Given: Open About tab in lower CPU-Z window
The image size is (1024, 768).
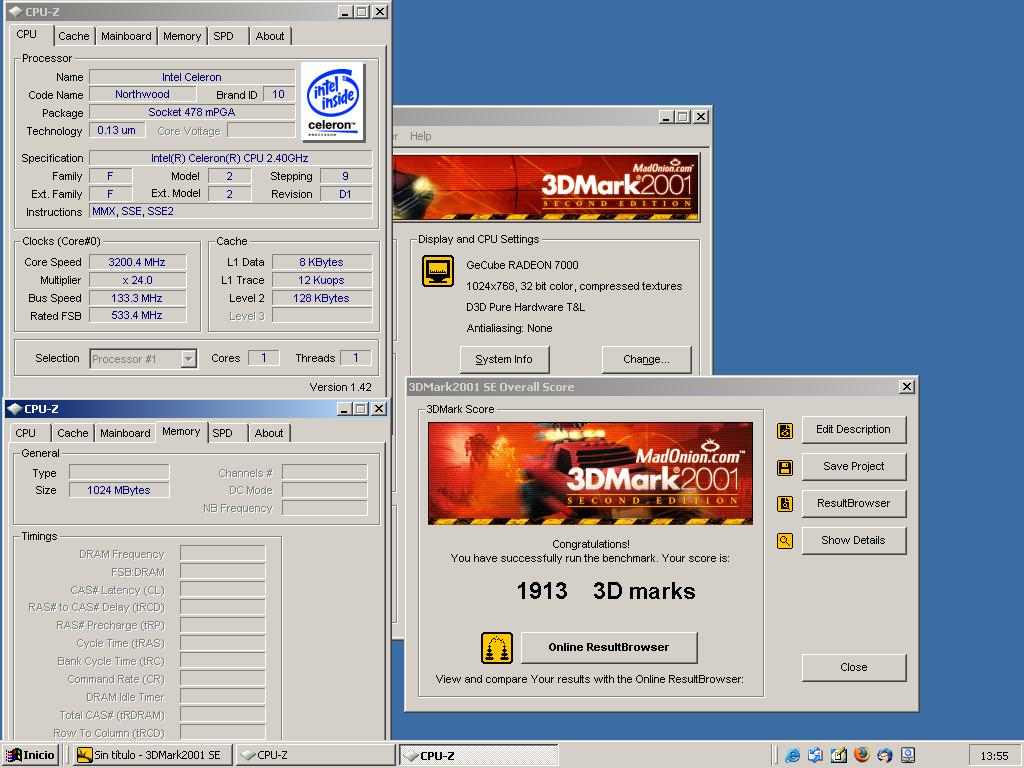Looking at the screenshot, I should pos(269,433).
